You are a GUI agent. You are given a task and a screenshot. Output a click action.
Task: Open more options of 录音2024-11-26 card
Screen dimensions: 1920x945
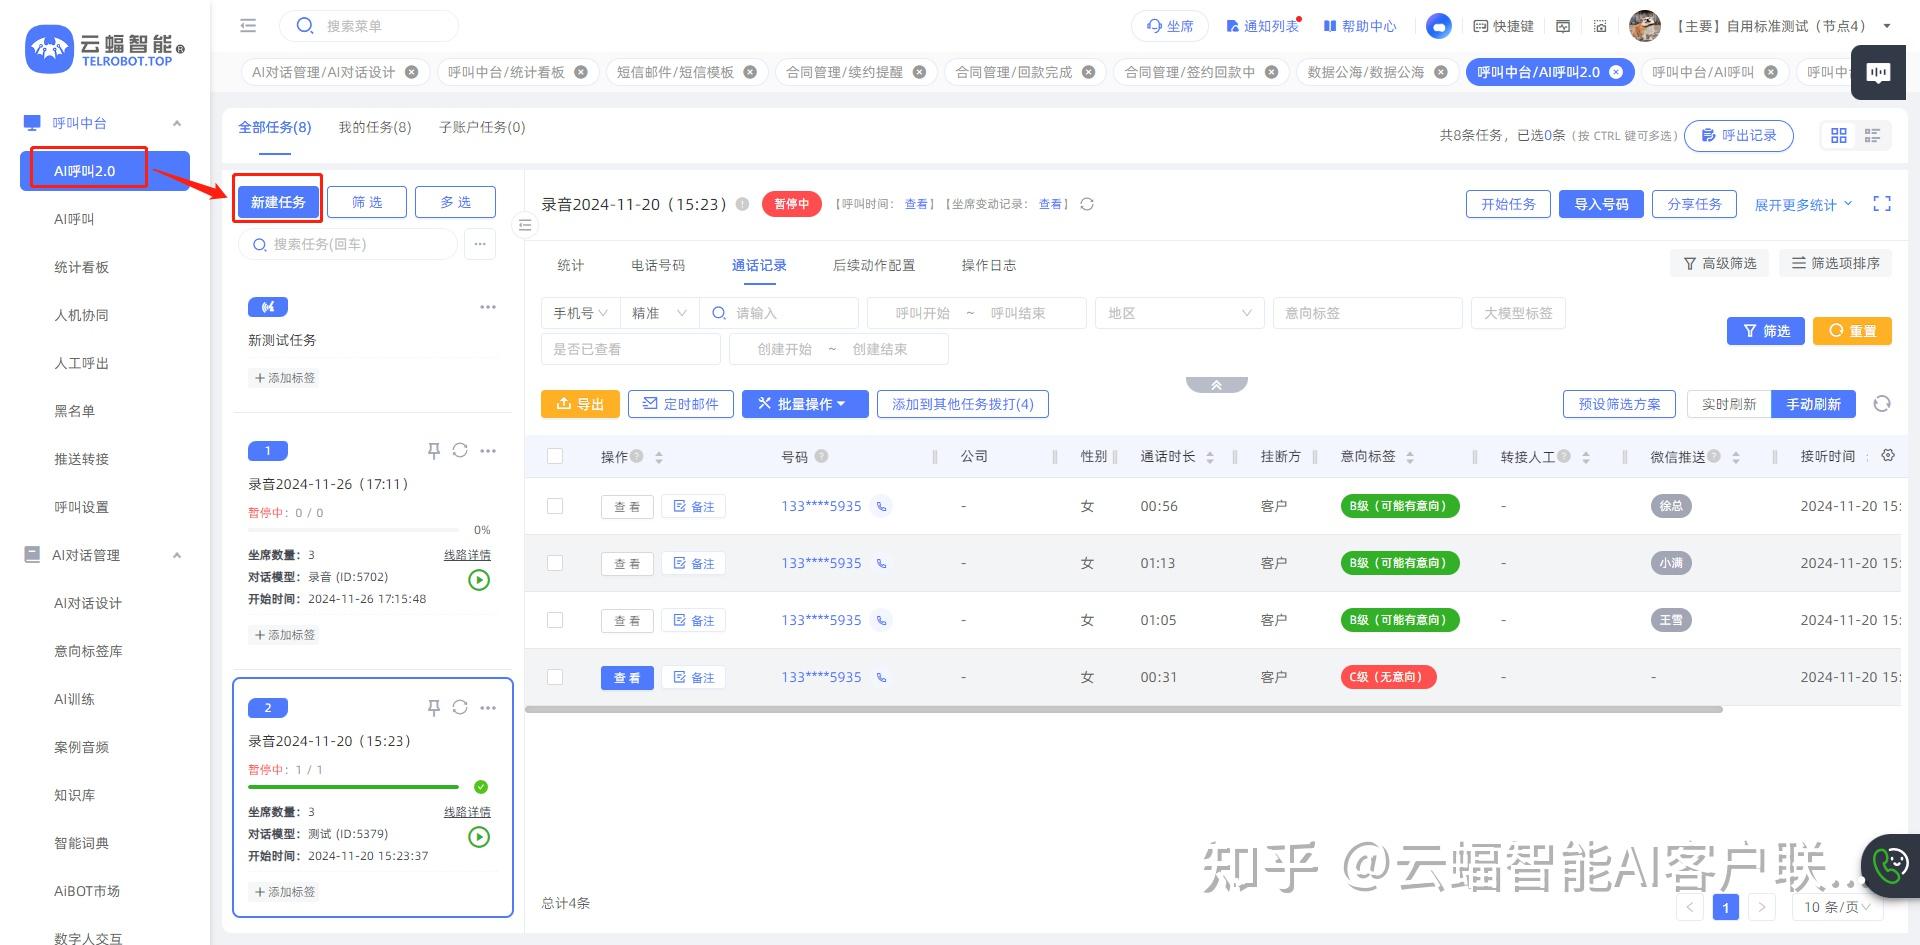[488, 451]
